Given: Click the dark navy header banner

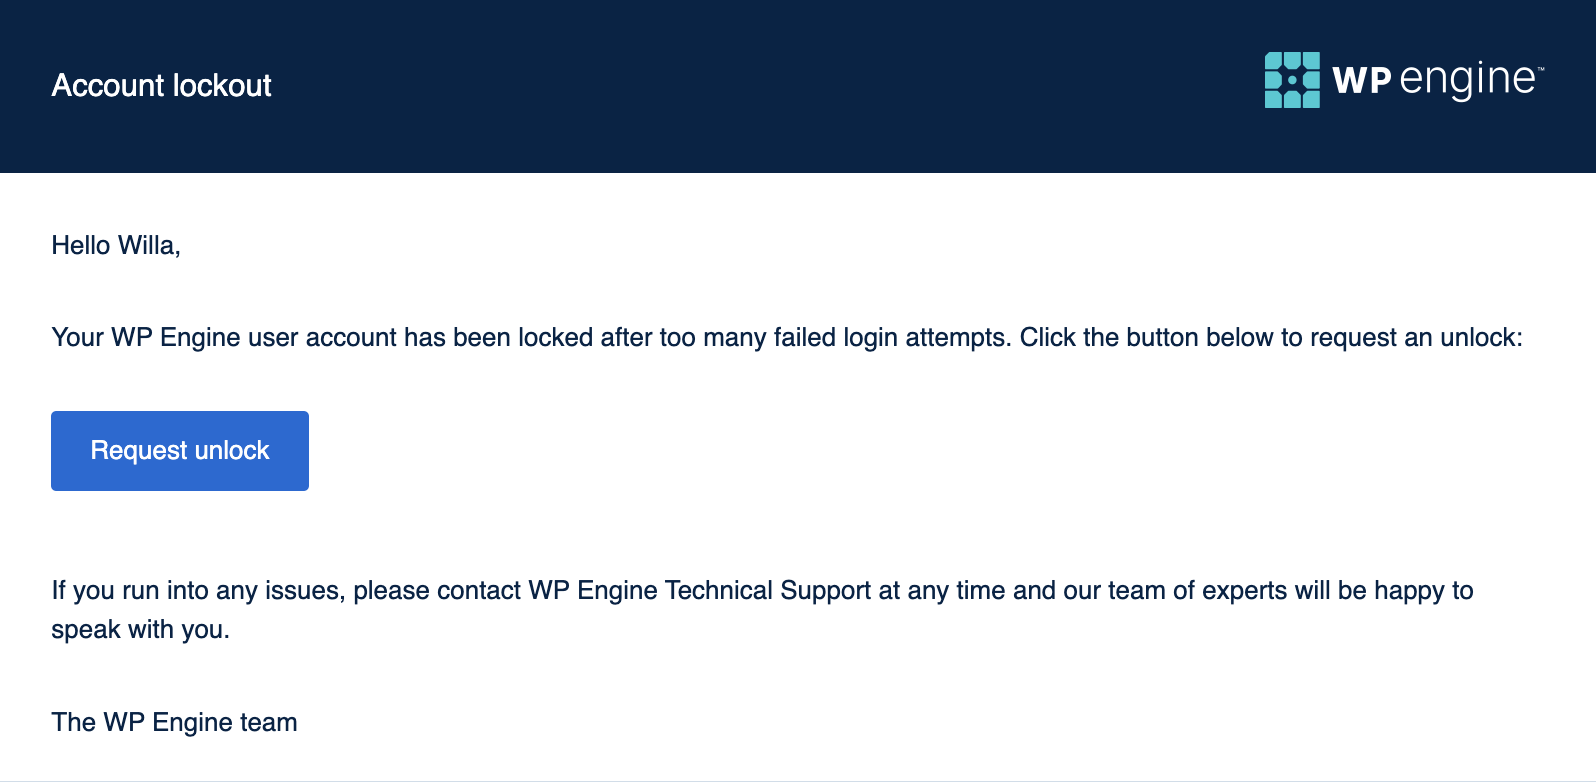Looking at the screenshot, I should point(700,86).
